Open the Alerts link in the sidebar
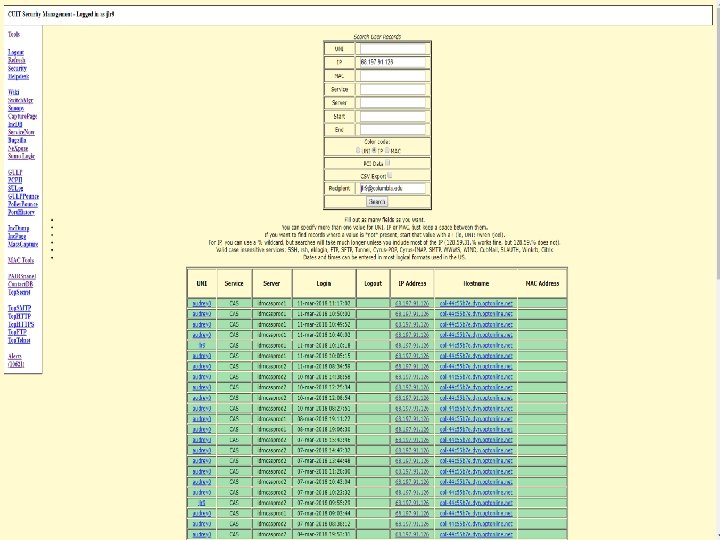 point(15,356)
